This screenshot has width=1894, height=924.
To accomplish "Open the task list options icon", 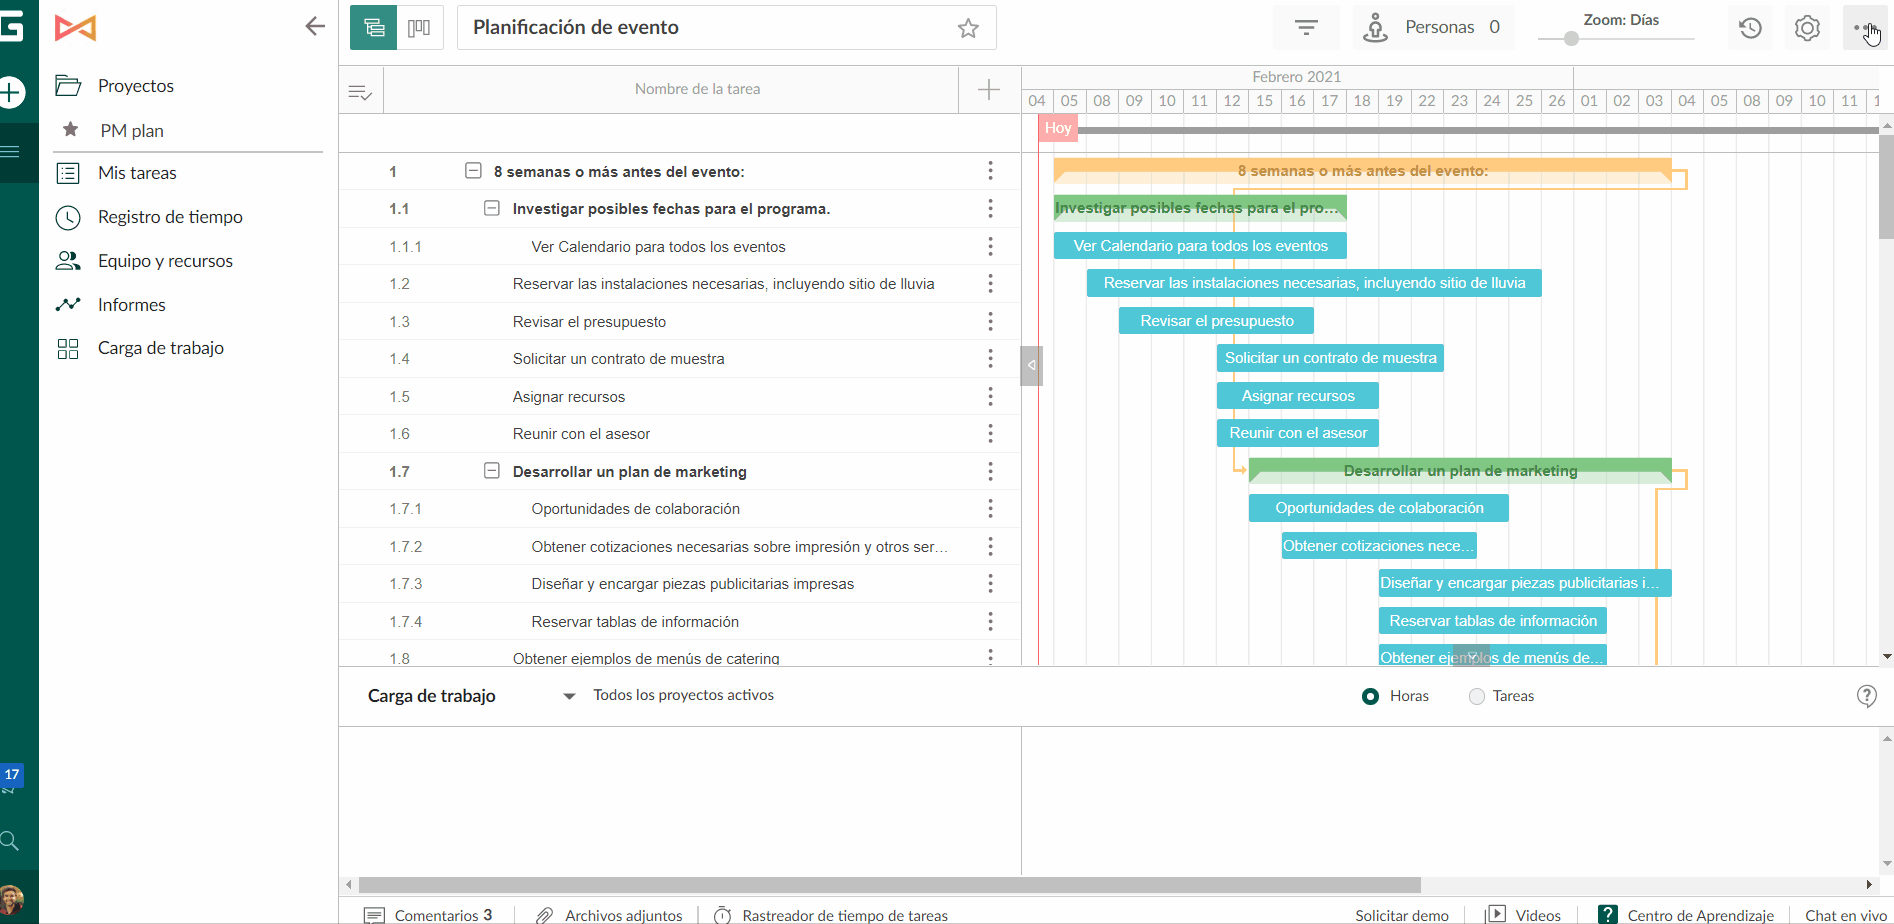I will pos(360,92).
